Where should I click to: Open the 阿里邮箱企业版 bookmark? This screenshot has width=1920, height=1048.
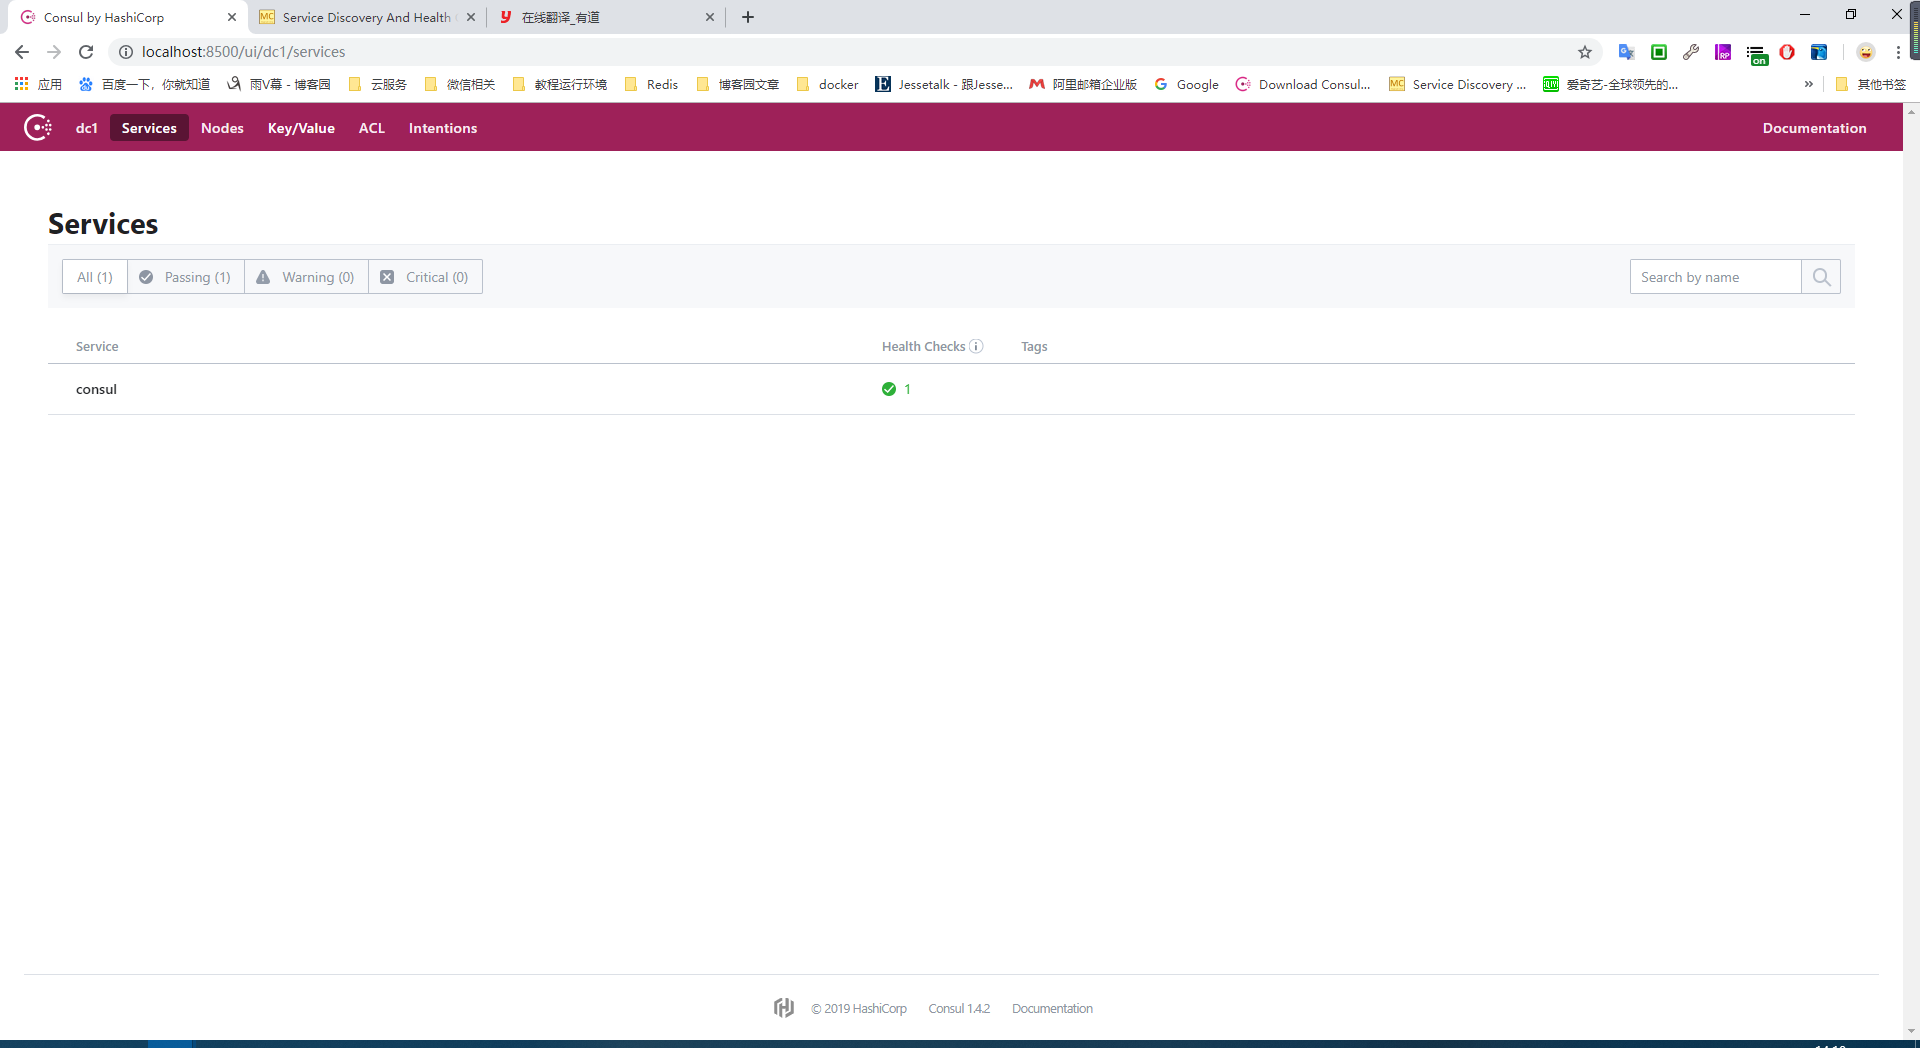tap(1083, 84)
